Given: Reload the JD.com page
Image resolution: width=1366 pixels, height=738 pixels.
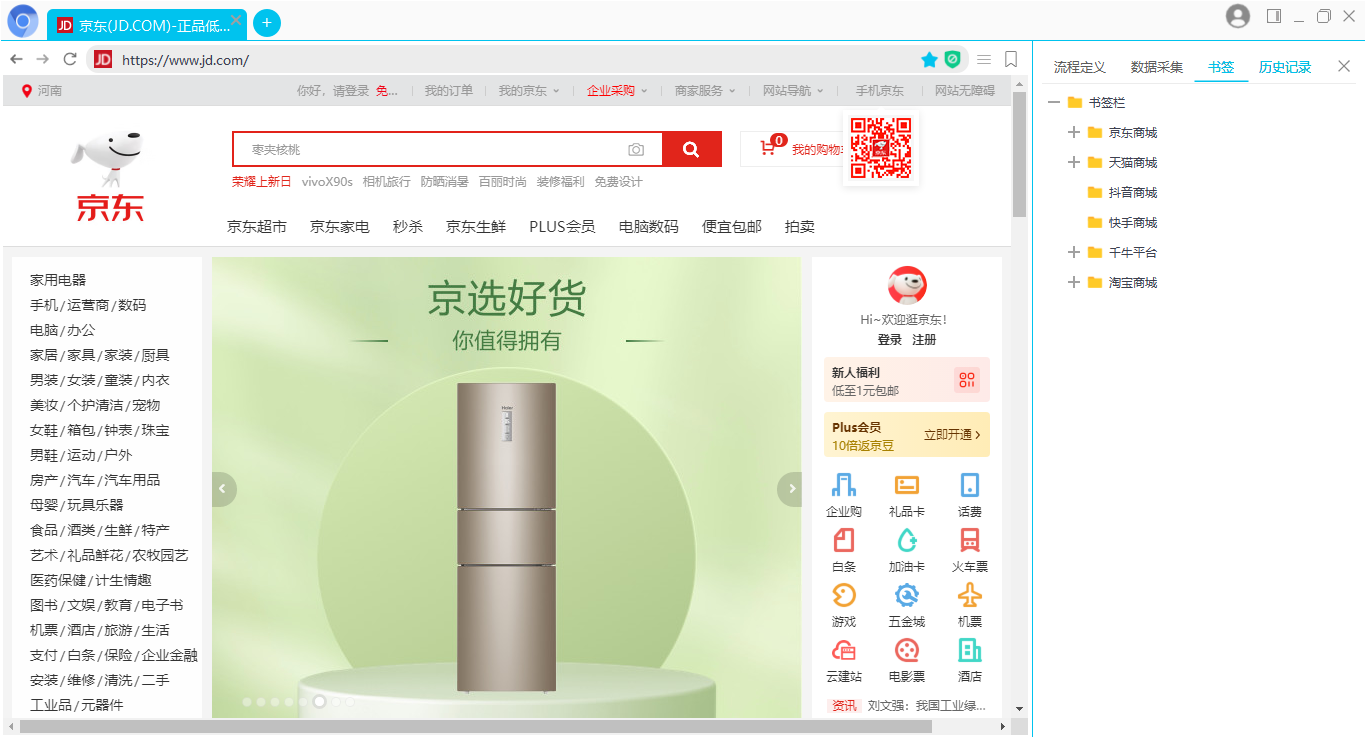Looking at the screenshot, I should pos(70,60).
